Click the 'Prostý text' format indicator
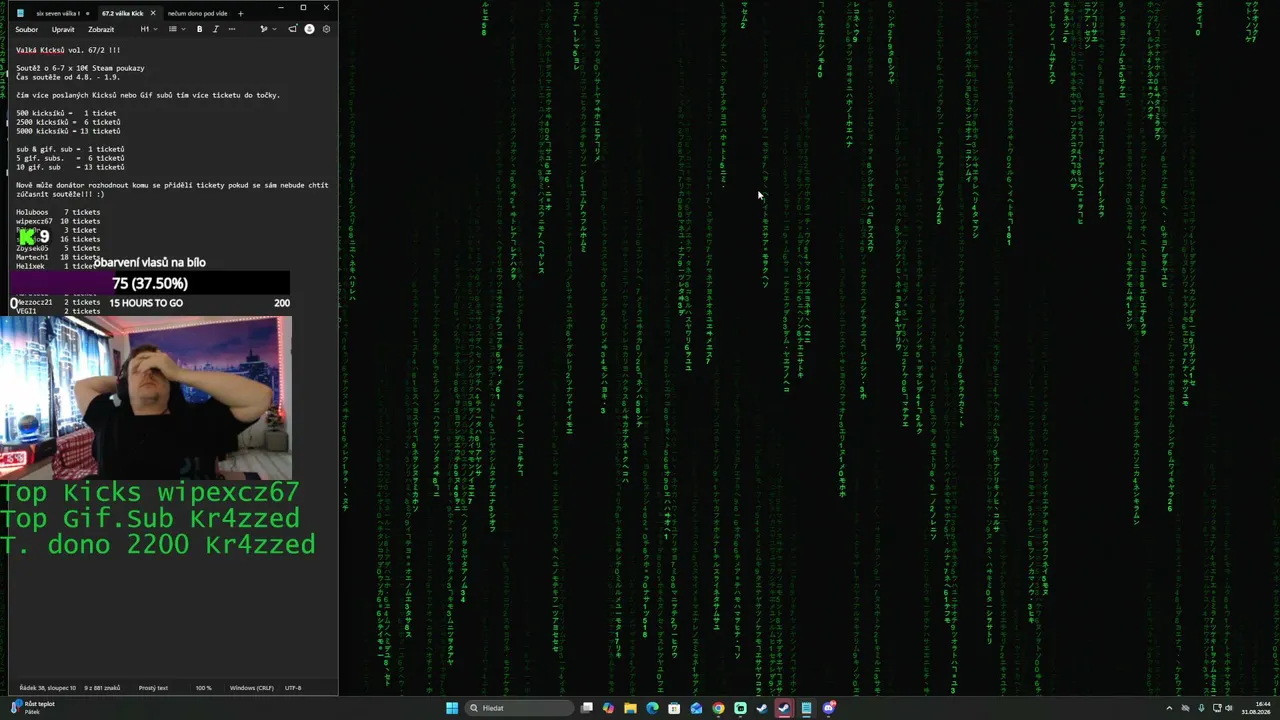The image size is (1280, 720). [153, 688]
